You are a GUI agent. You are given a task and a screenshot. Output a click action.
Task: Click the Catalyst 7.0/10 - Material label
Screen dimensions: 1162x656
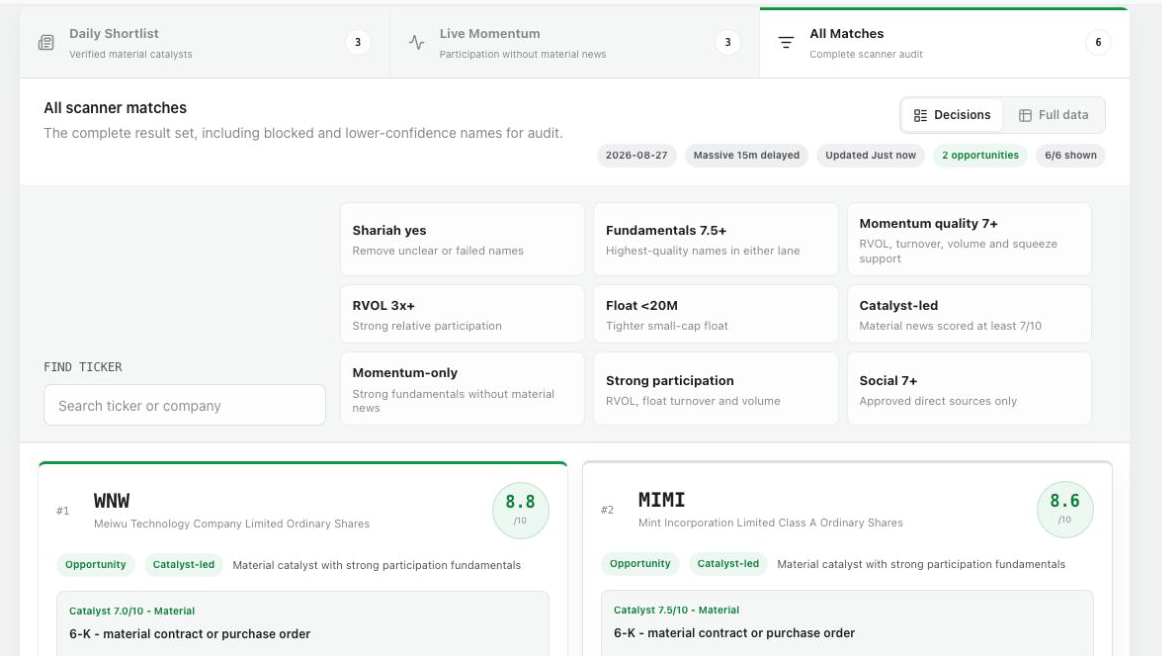132,612
